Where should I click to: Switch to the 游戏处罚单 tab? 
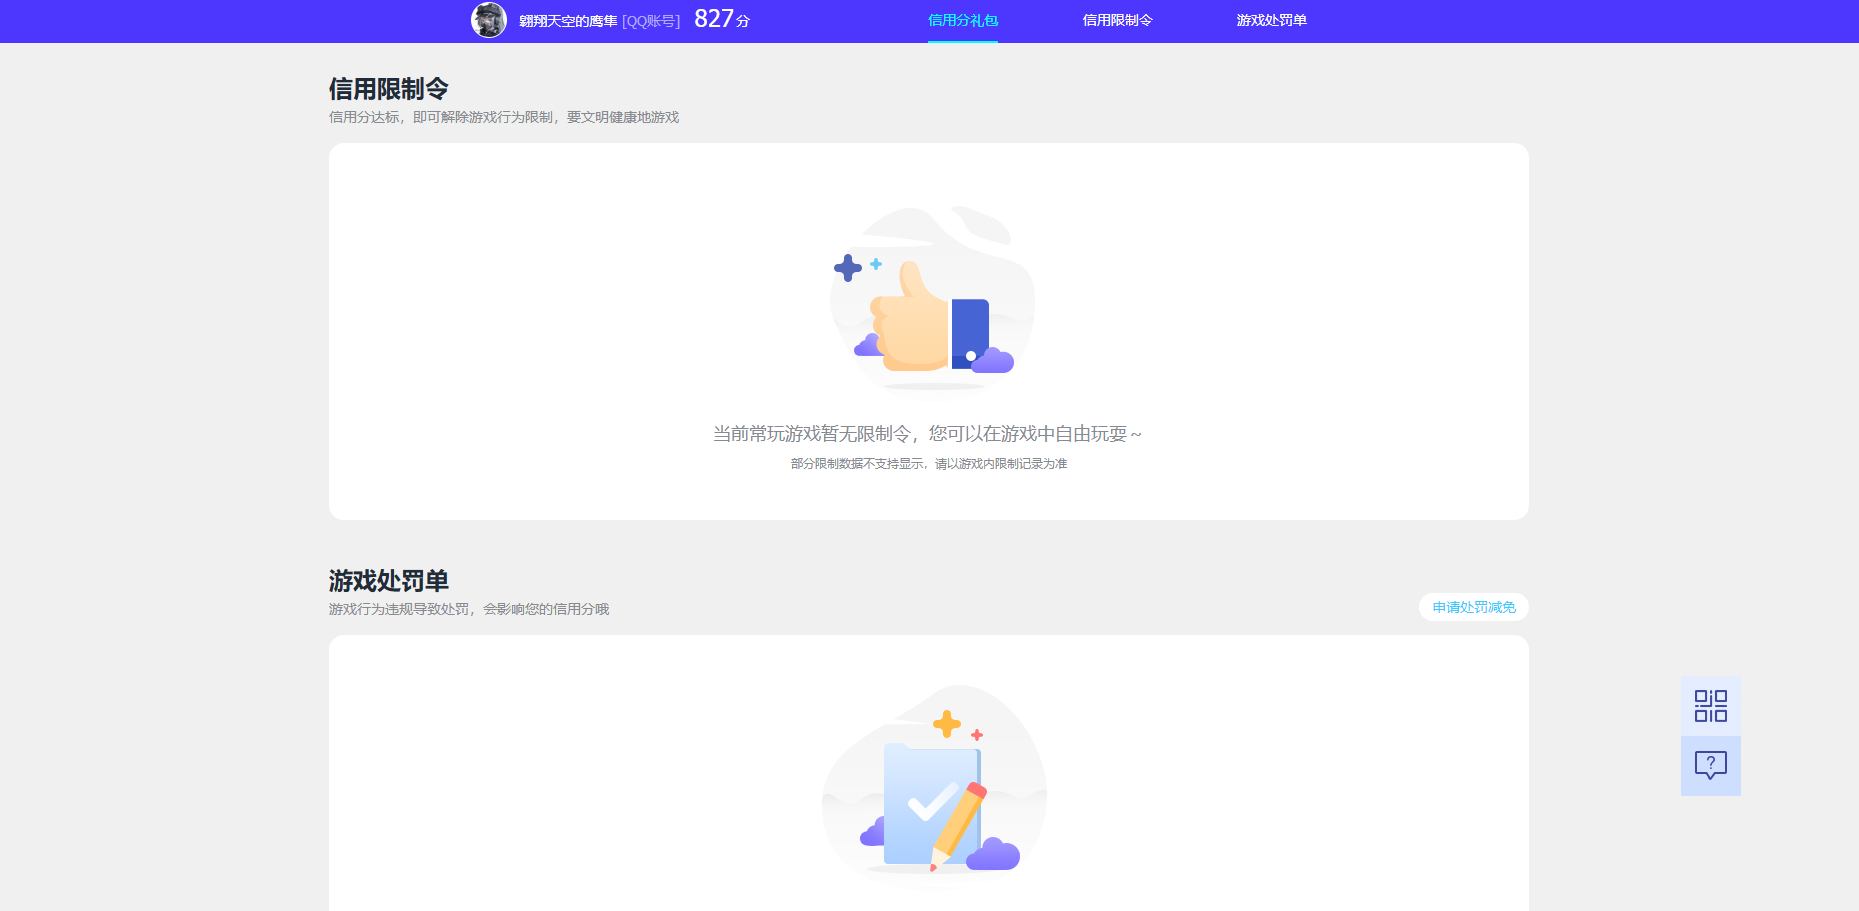1271,20
